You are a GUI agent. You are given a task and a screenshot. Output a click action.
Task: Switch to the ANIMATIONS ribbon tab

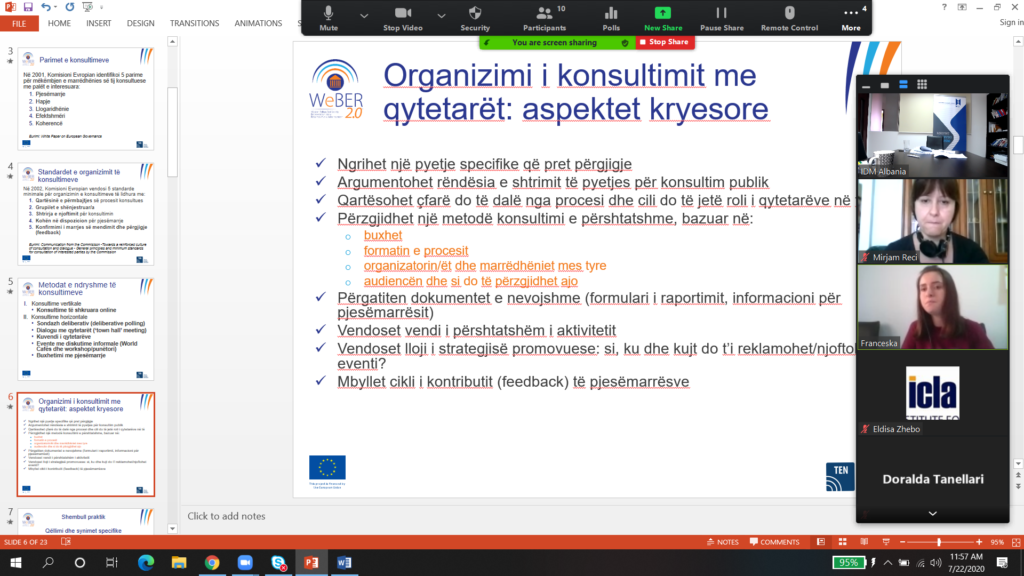coord(258,24)
